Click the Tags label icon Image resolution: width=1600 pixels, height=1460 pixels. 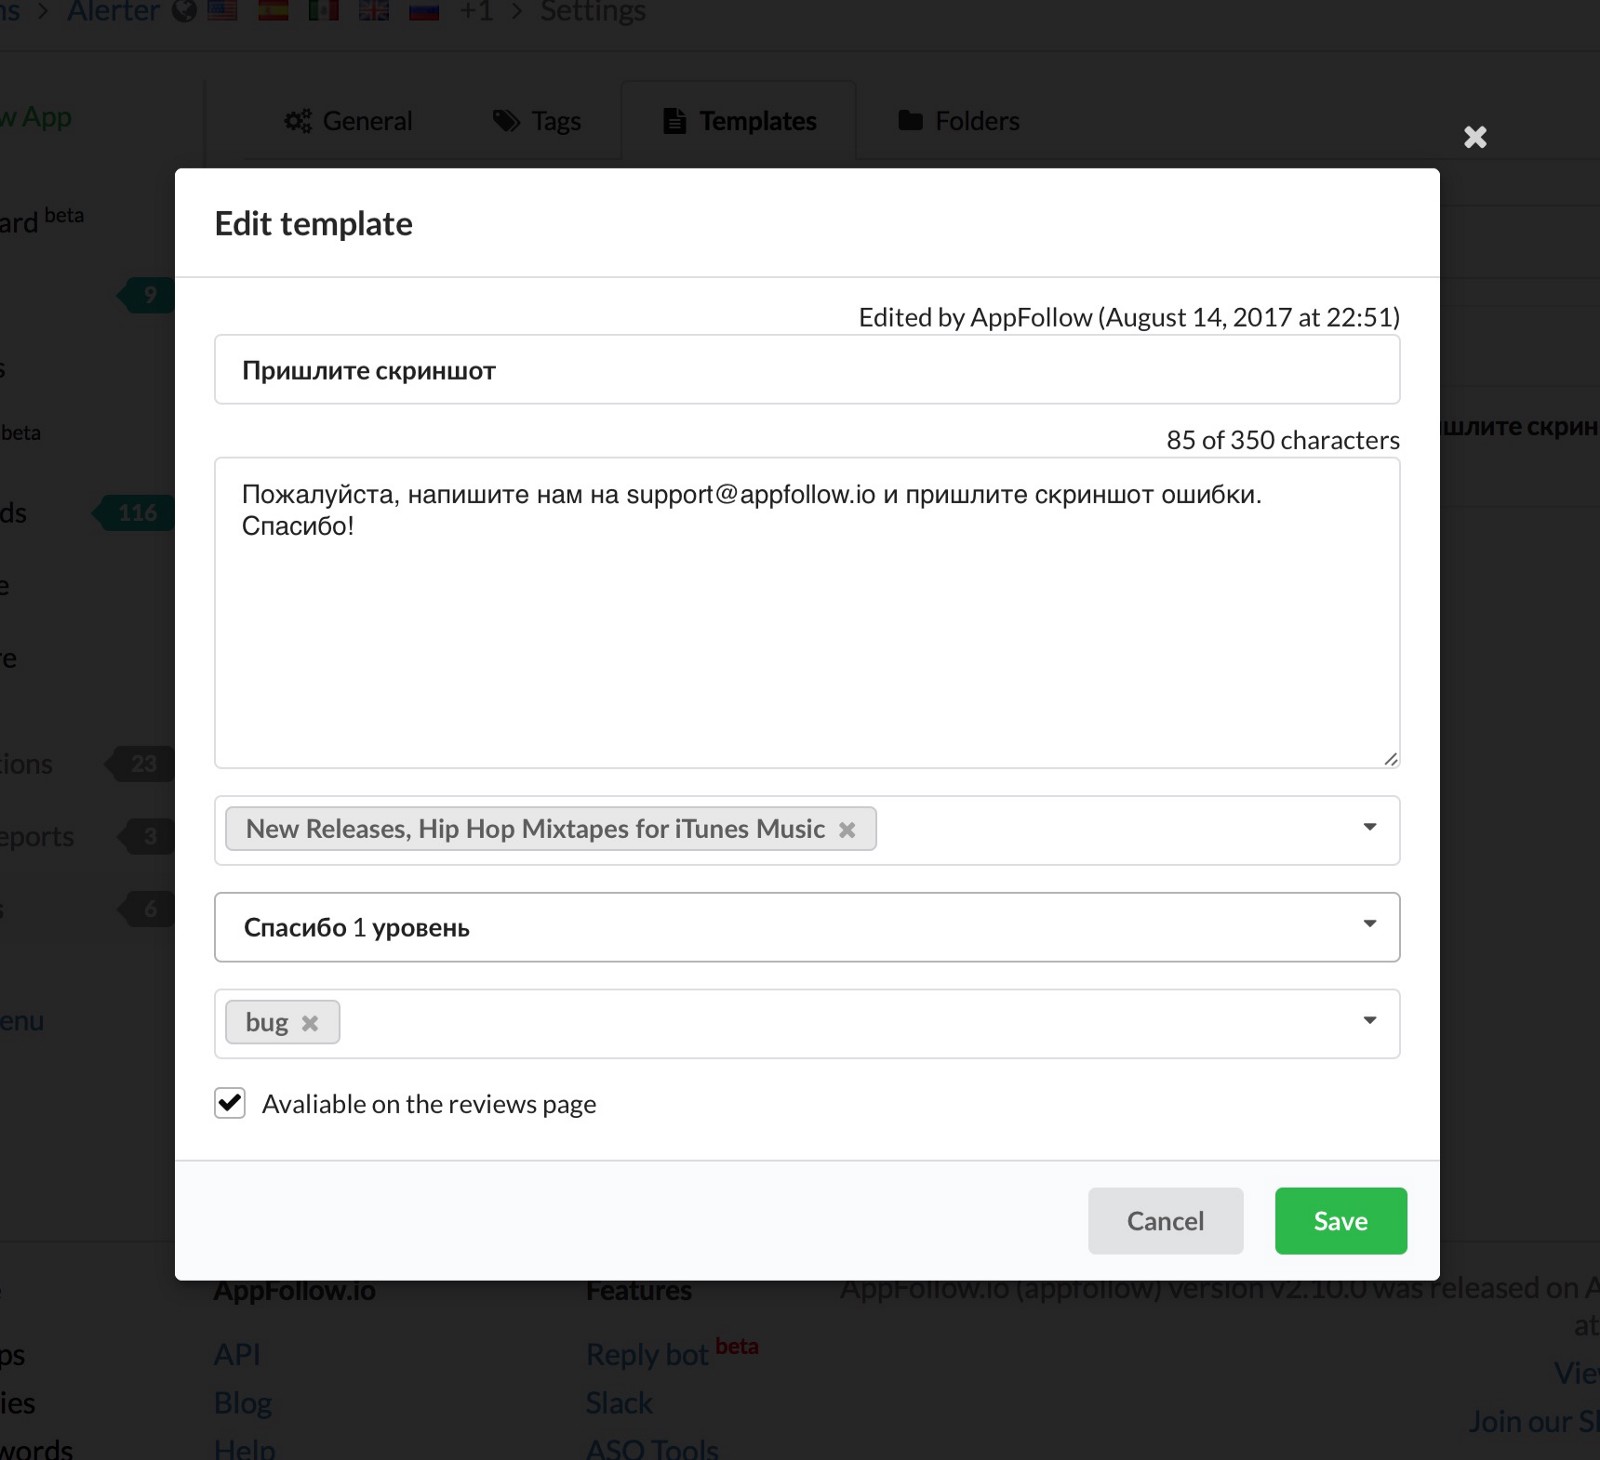tap(507, 121)
